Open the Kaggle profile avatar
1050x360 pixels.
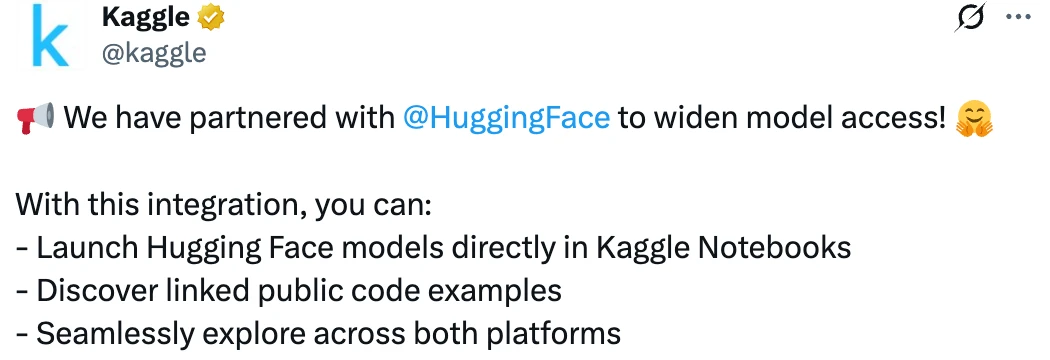click(50, 35)
